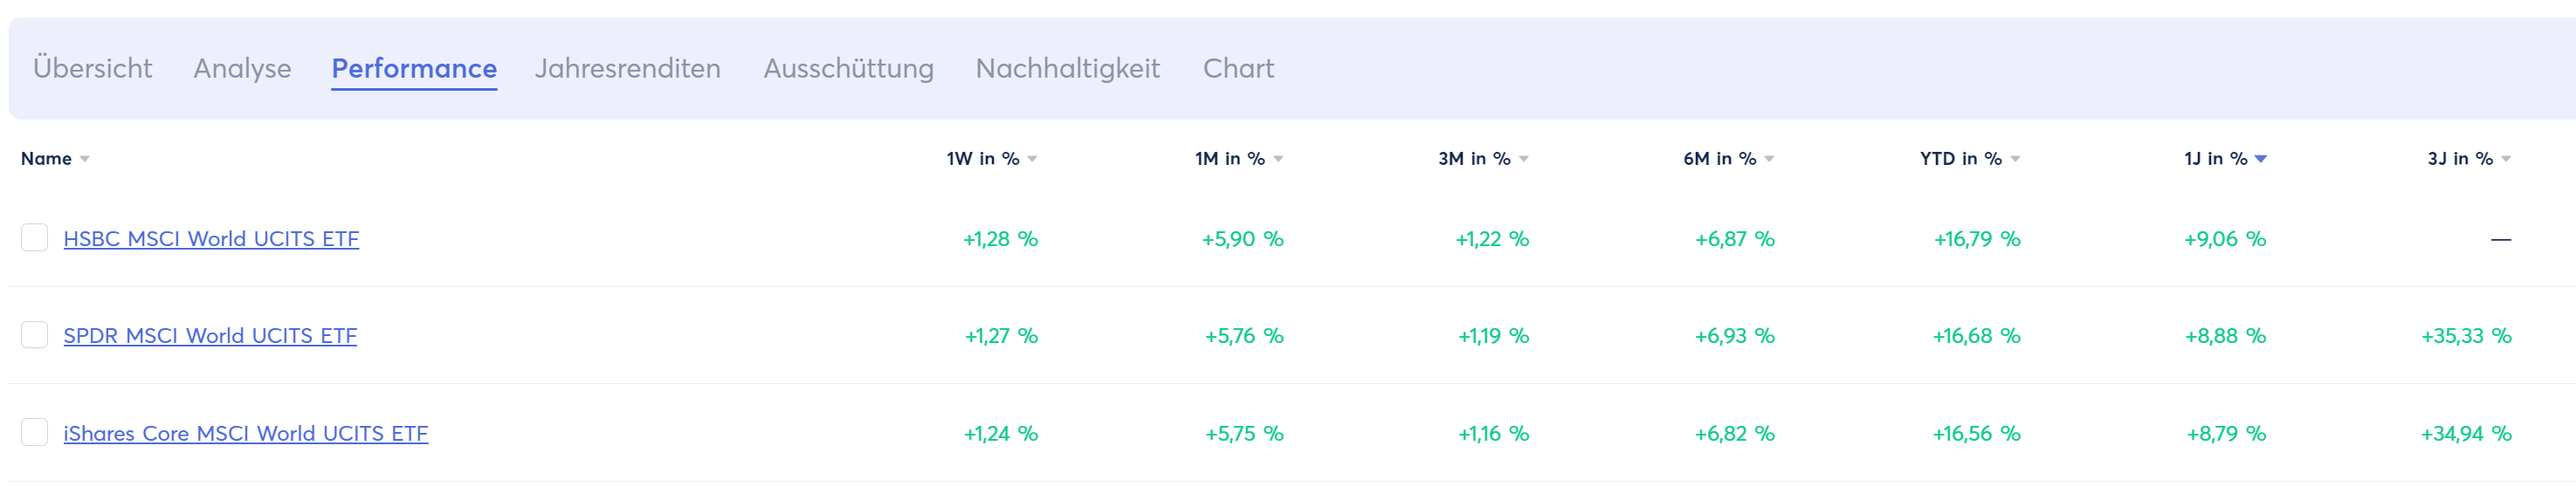Tick the iShares Core MSCI World checkbox

click(35, 432)
